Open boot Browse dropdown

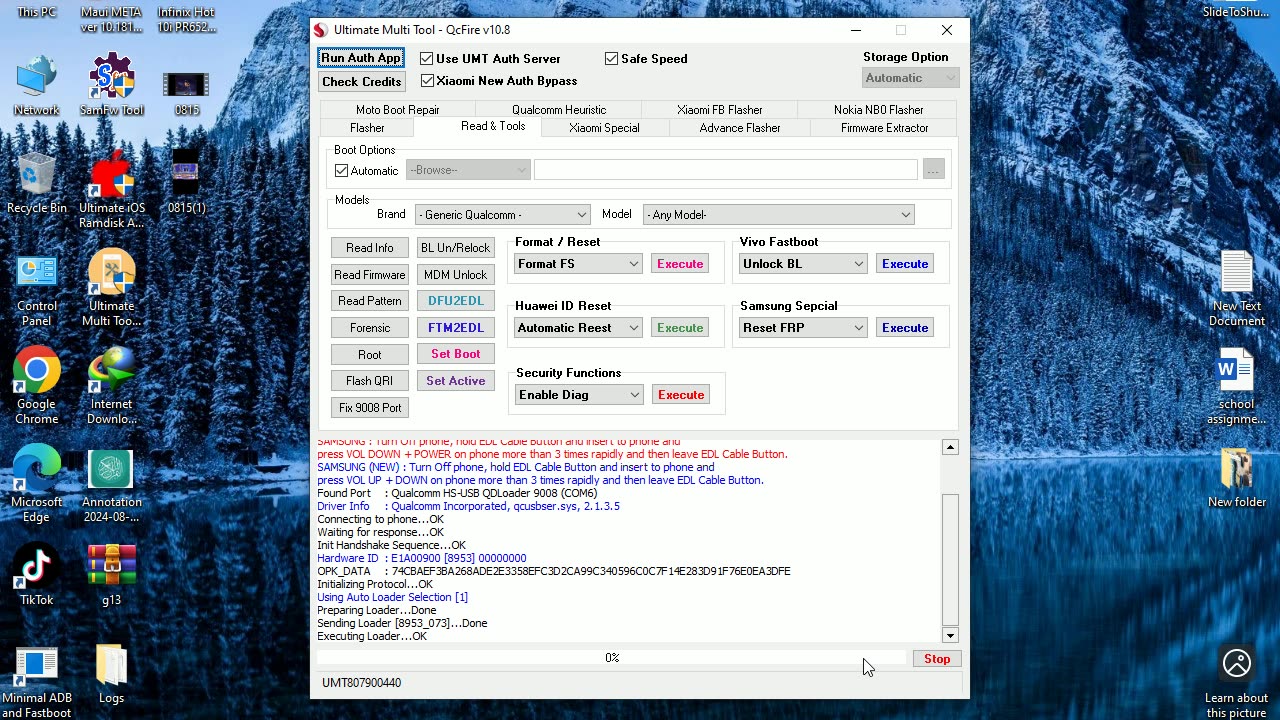(467, 170)
